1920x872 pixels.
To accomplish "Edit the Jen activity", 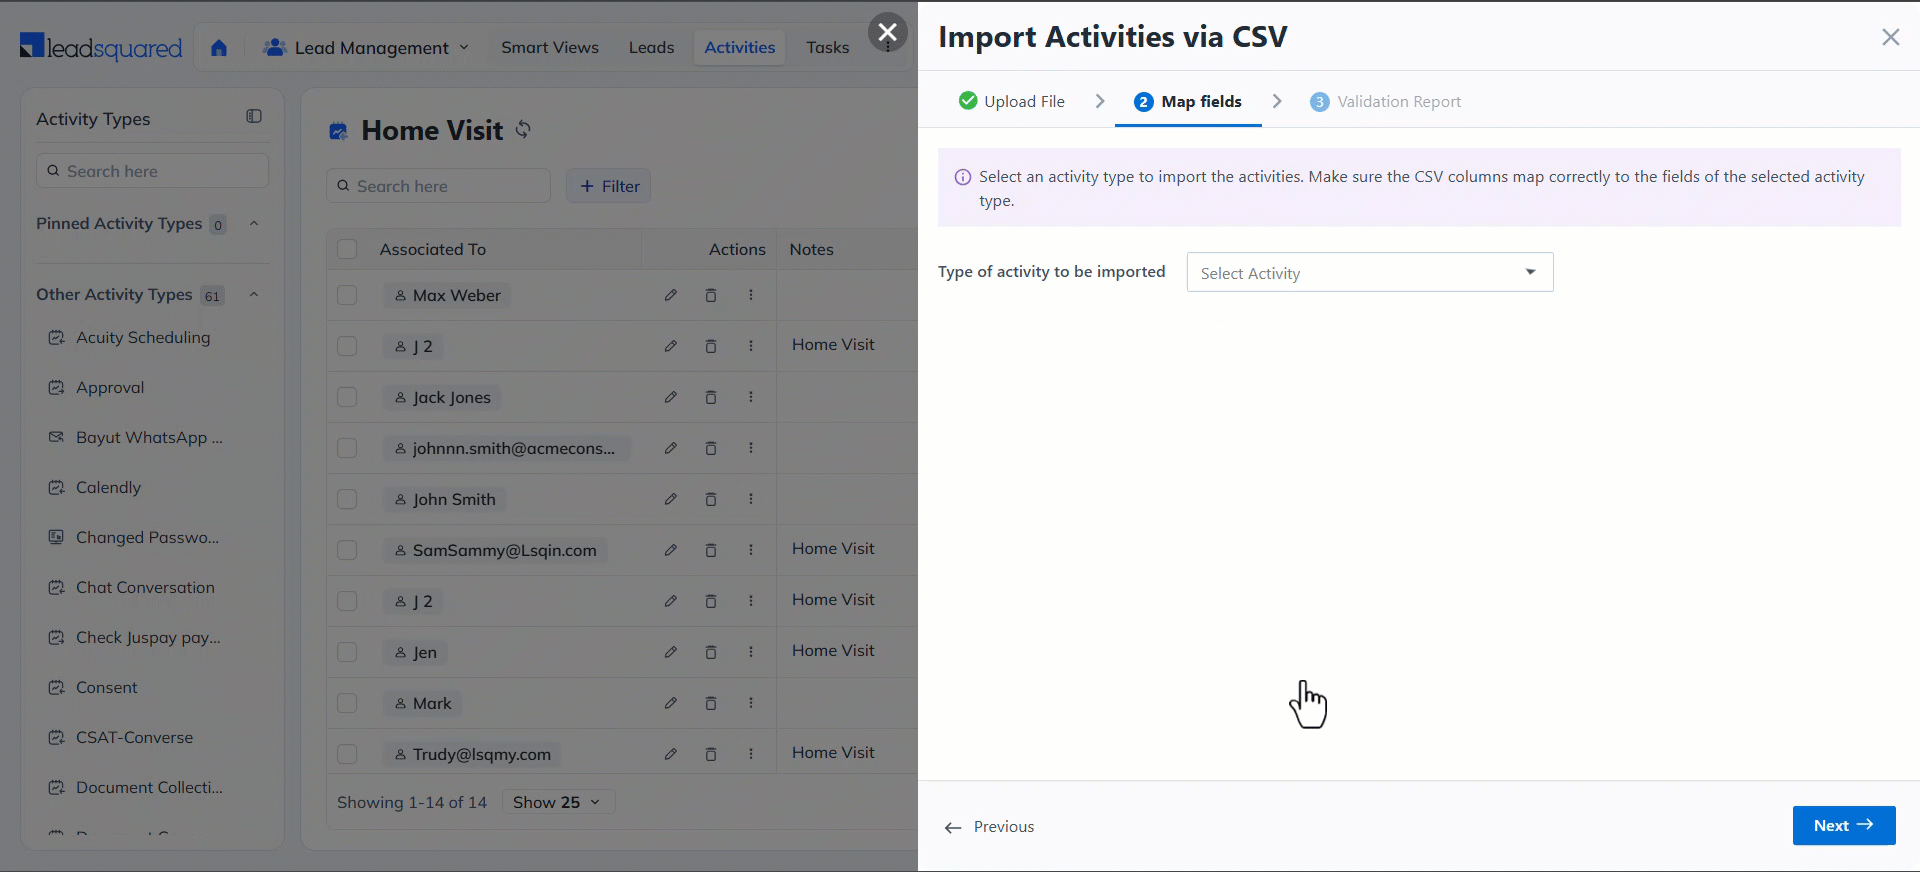I will coord(670,652).
